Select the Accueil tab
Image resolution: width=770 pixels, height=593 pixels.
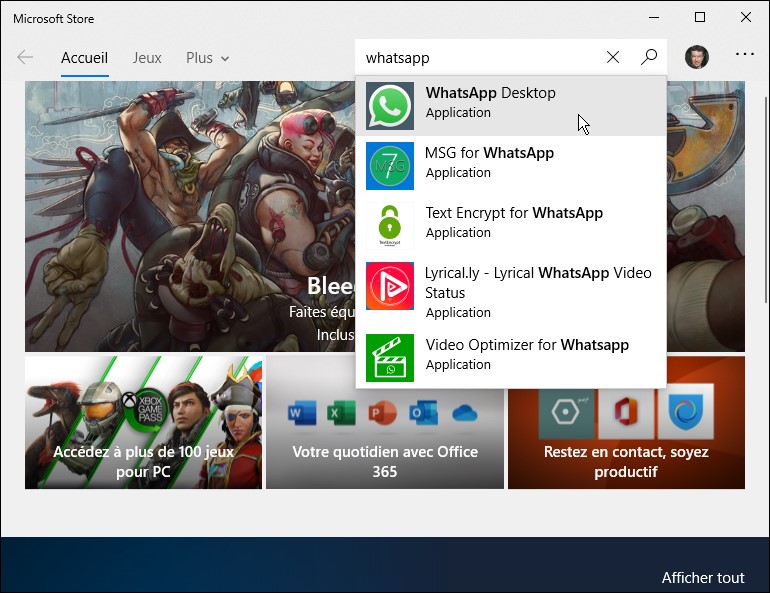click(x=84, y=58)
